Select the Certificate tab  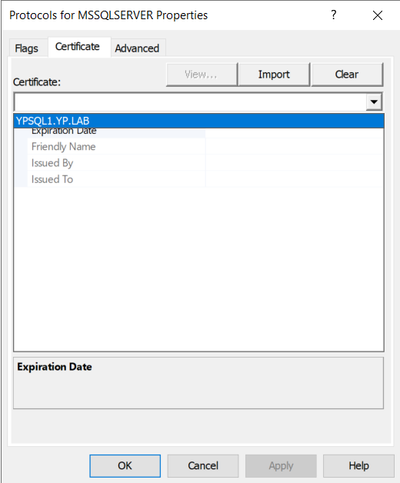tap(79, 47)
